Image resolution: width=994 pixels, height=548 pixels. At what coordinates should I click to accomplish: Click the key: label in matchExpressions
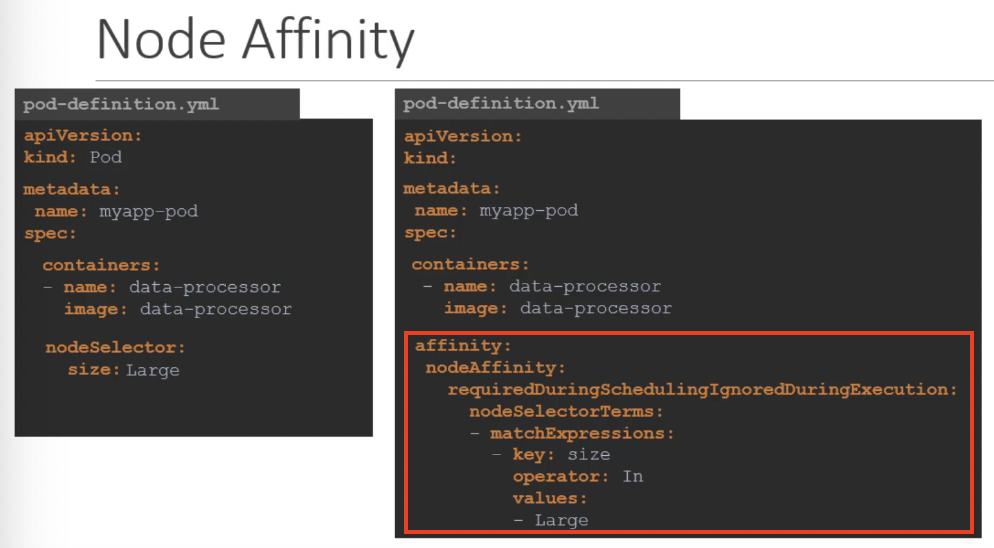[x=533, y=455]
